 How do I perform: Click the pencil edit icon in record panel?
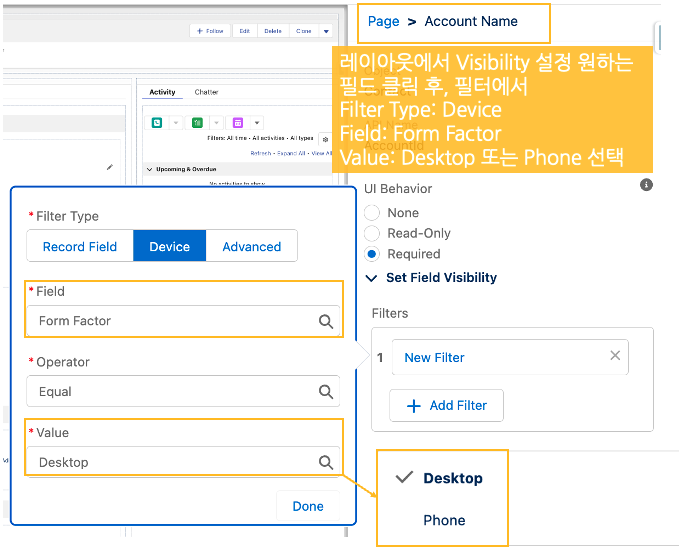pyautogui.click(x=110, y=167)
